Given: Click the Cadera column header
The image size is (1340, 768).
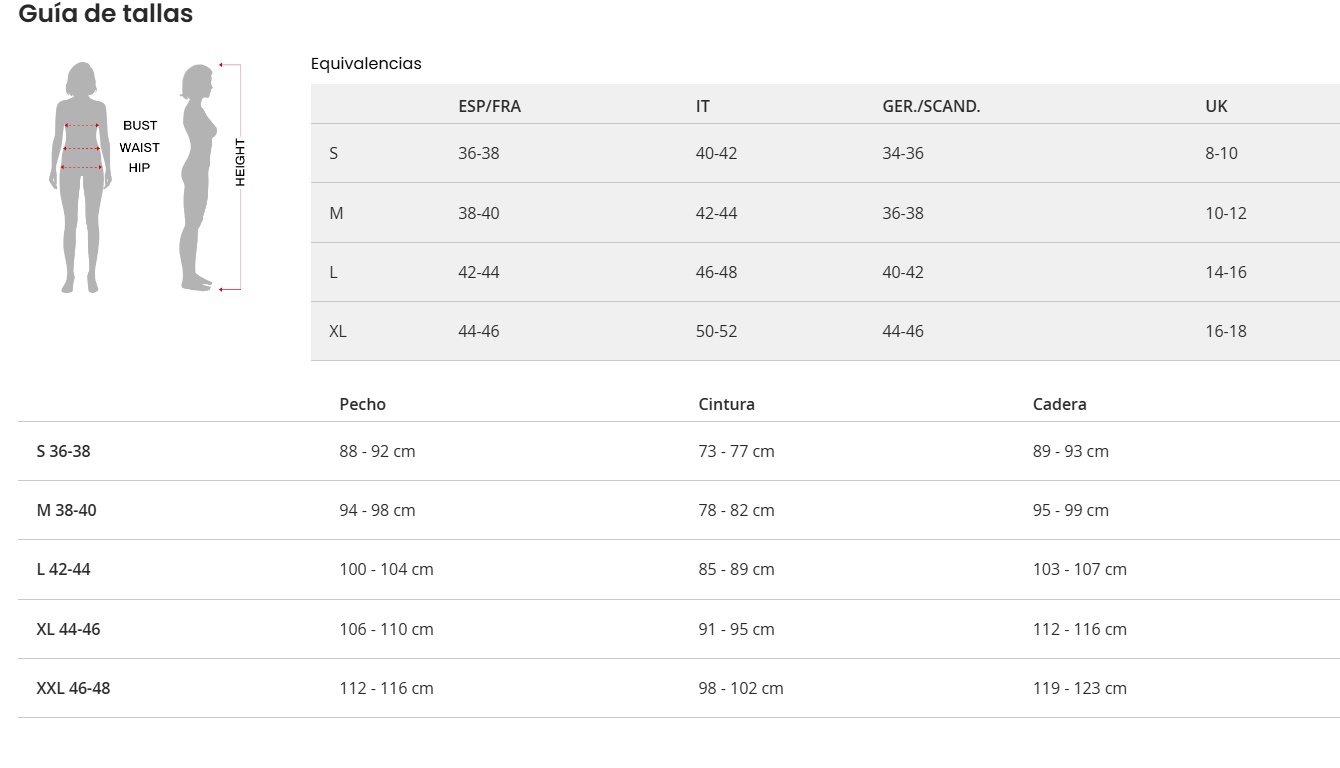Looking at the screenshot, I should pos(1059,404).
